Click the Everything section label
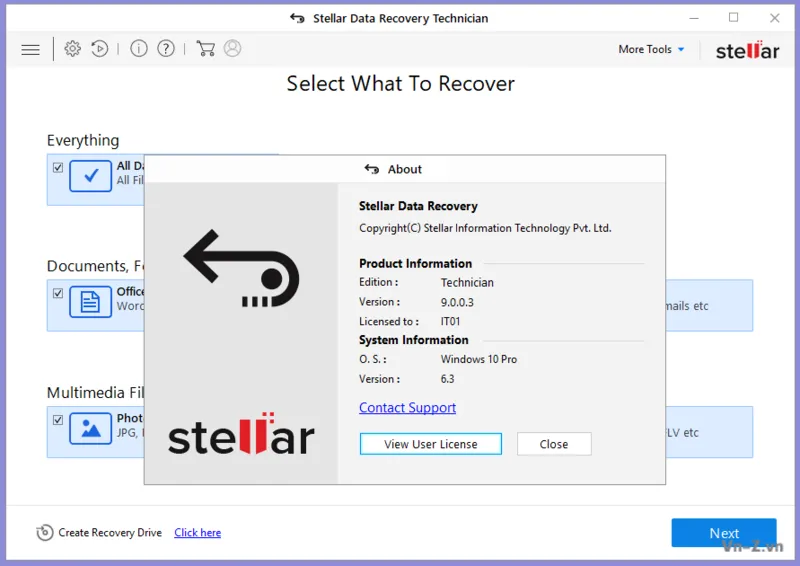800x566 pixels. (83, 140)
